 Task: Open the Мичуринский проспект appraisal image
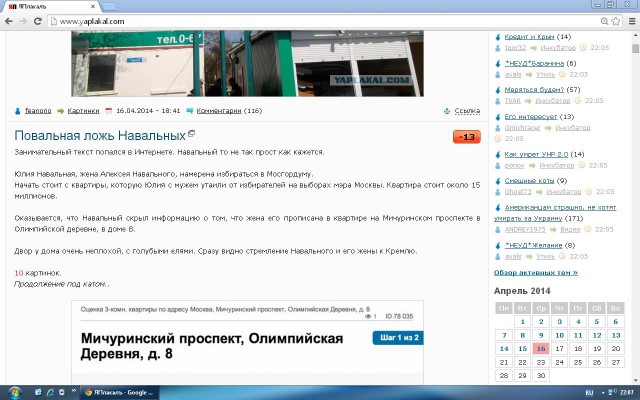click(247, 342)
